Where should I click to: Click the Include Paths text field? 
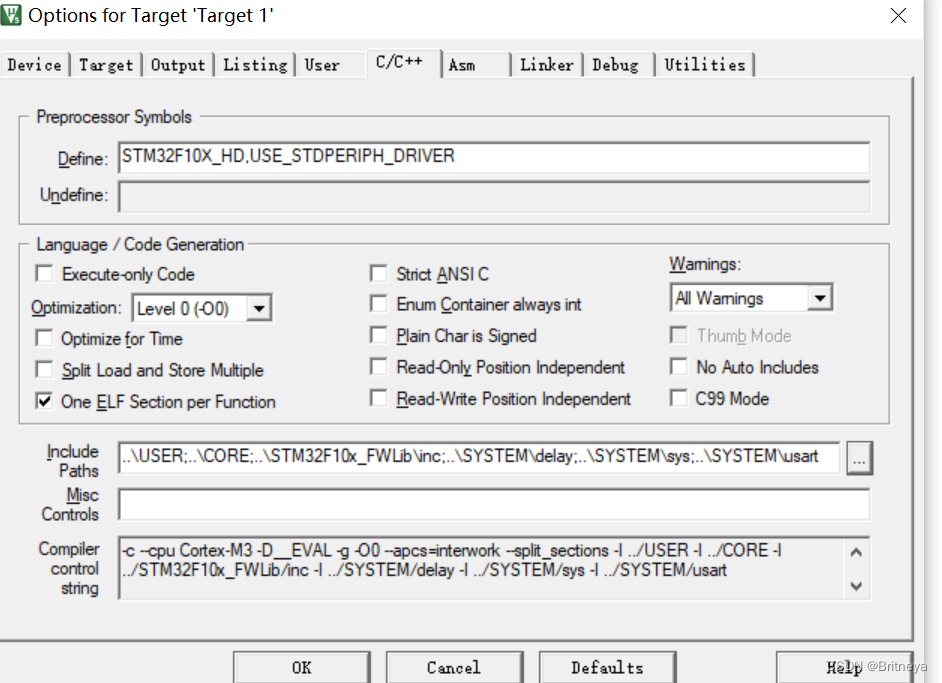click(x=479, y=457)
